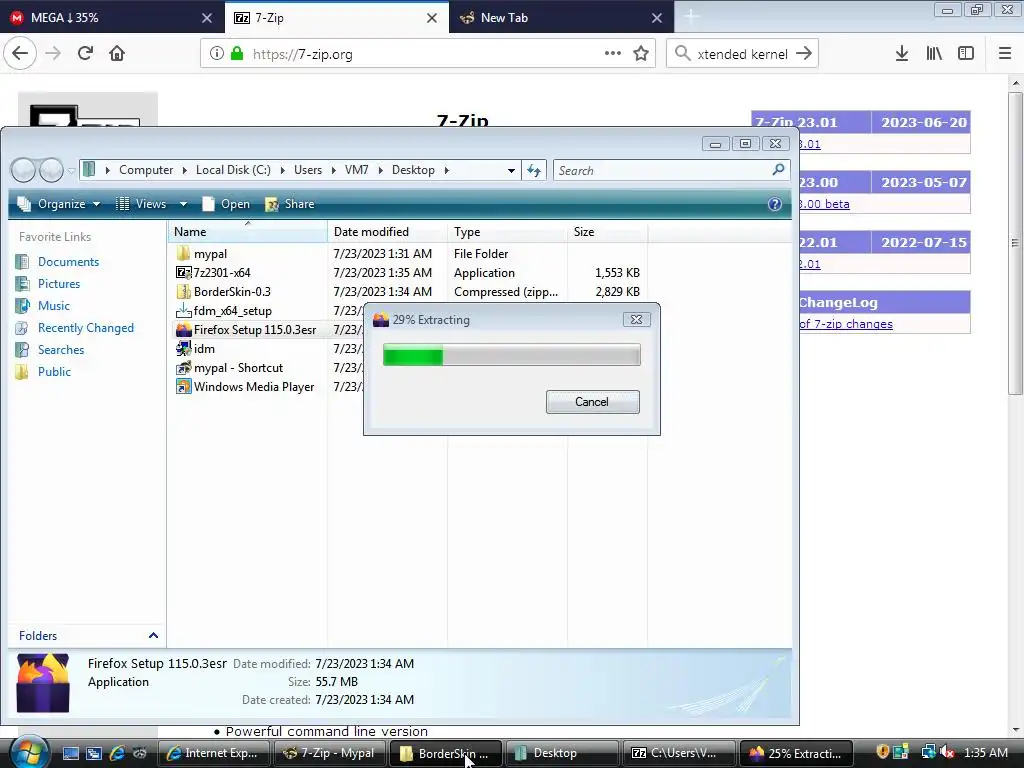Cancel the extraction in progress
The image size is (1024, 768).
pos(592,402)
